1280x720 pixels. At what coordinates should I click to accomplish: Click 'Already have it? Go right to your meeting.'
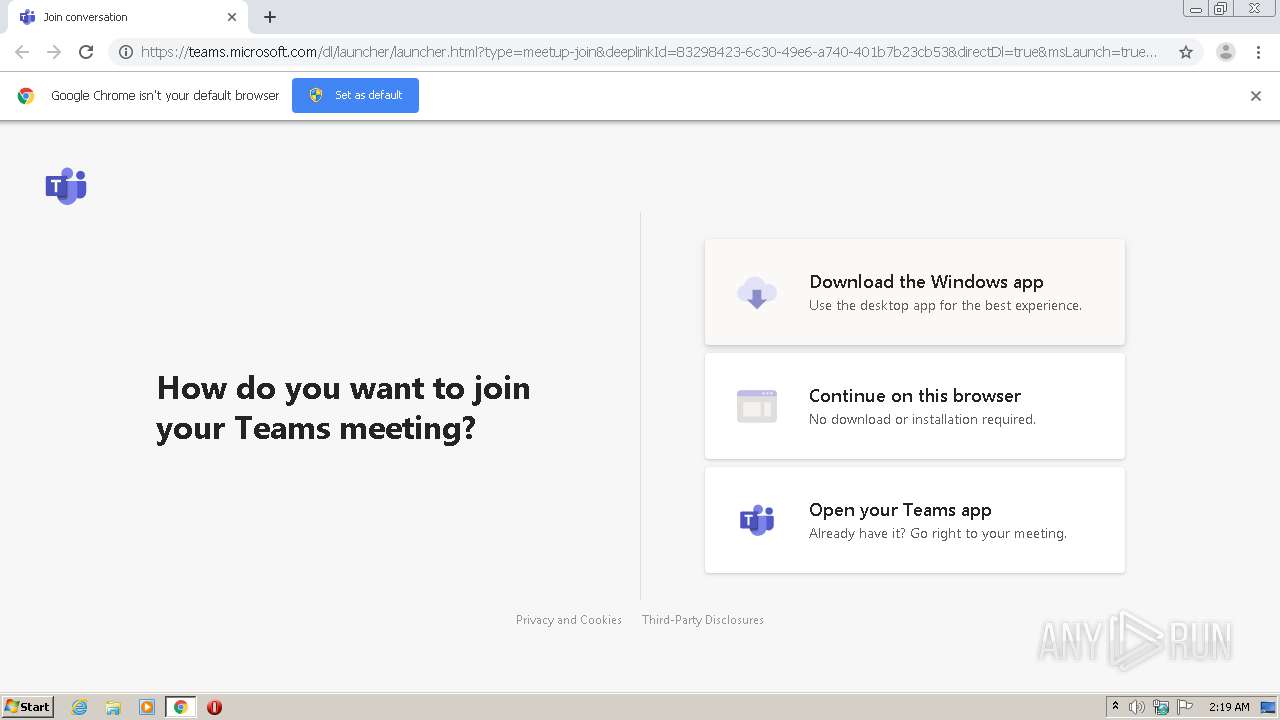point(938,534)
